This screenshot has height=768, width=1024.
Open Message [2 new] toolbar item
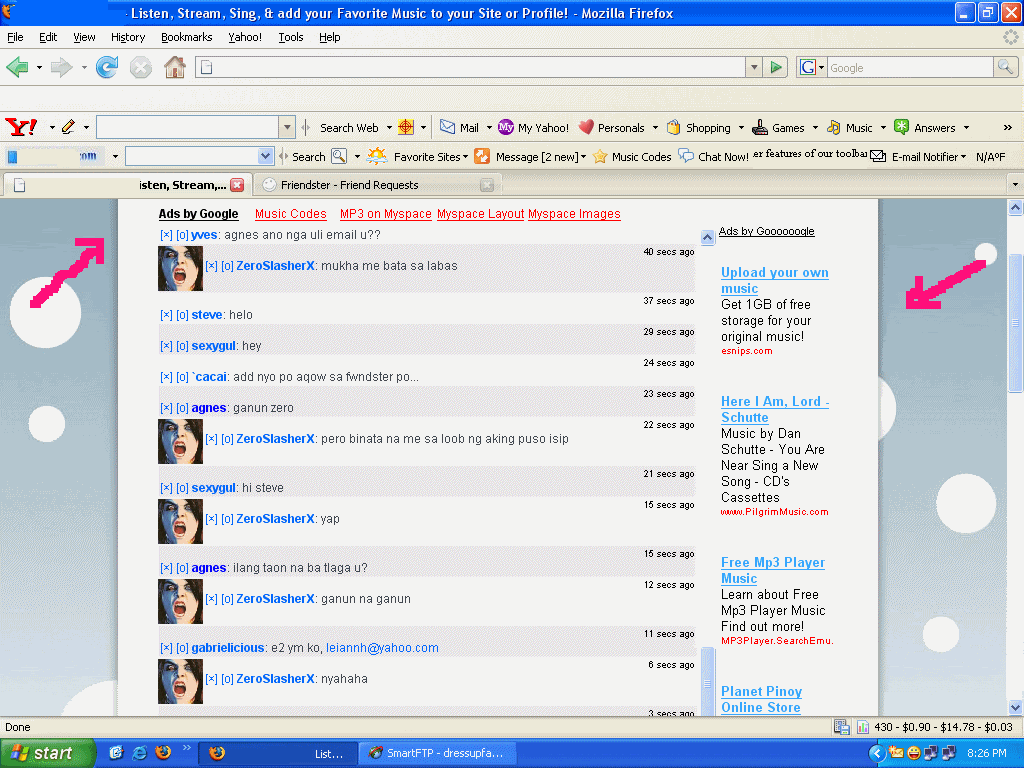(x=530, y=156)
